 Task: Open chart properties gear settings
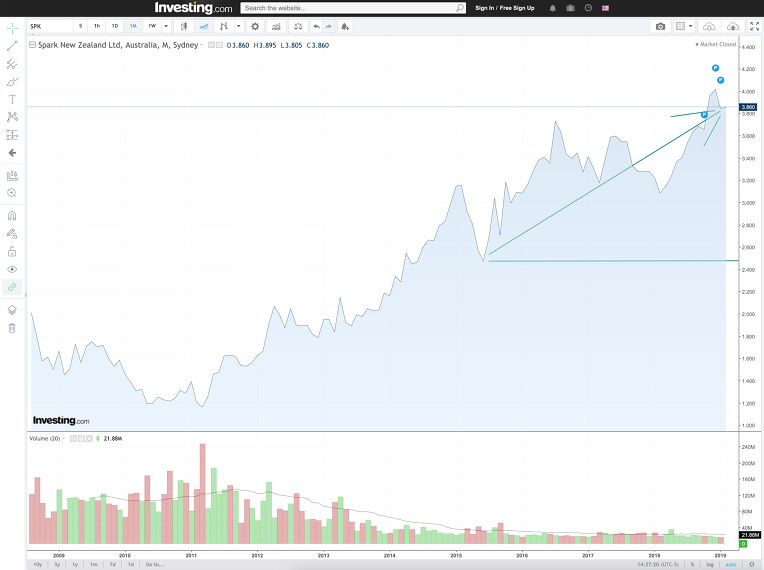click(x=255, y=26)
